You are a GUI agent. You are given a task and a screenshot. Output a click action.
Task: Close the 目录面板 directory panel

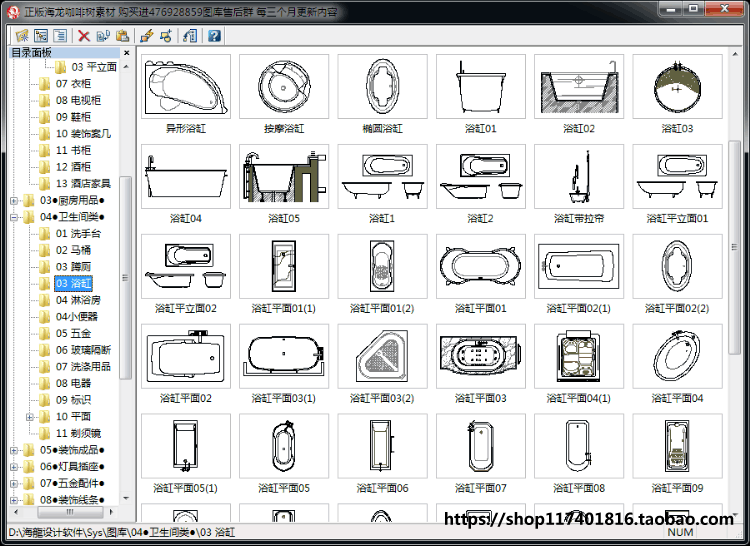(126, 53)
